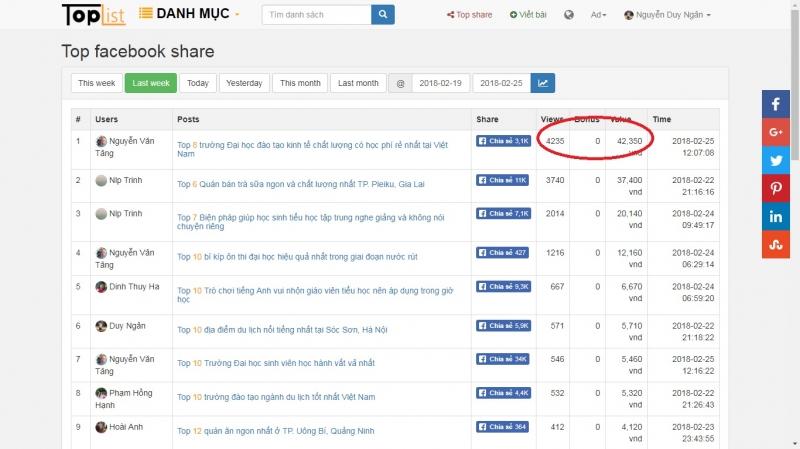Expand the DANH MỤC category menu
This screenshot has height=449, width=800.
189,14
